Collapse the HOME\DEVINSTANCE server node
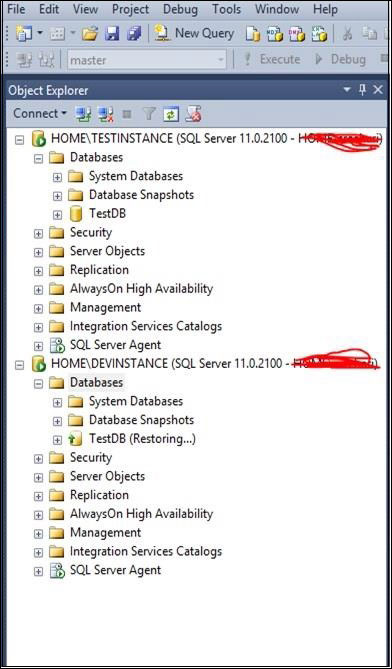 19,364
